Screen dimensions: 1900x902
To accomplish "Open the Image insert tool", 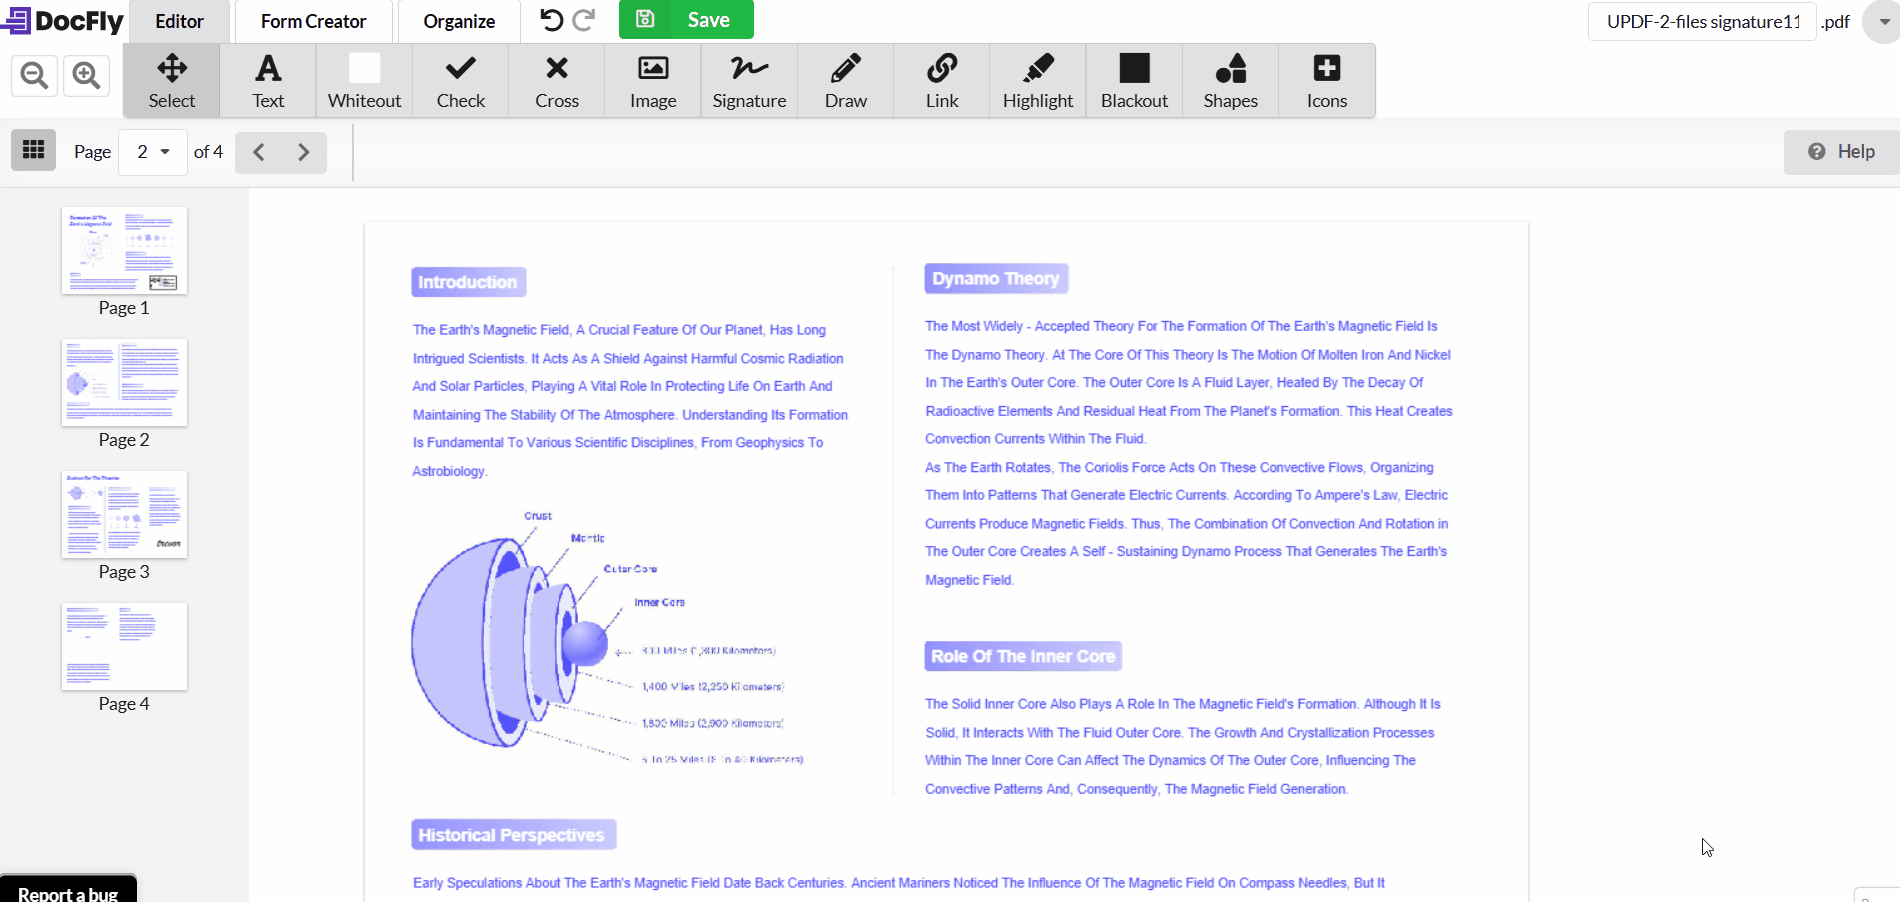I will (x=653, y=81).
